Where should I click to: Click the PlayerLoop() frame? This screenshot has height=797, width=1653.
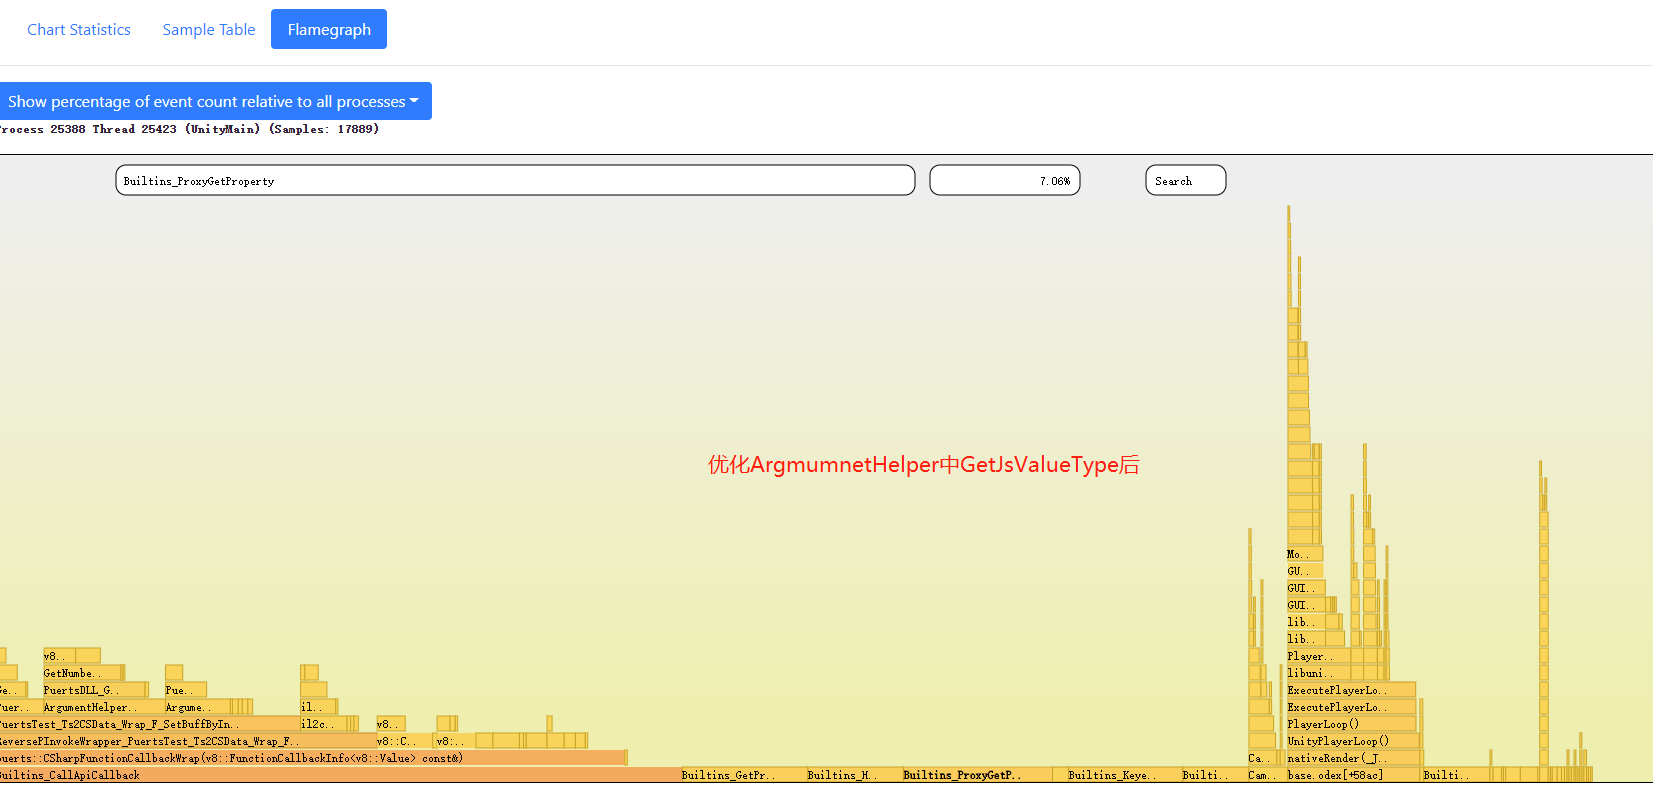pos(1351,724)
